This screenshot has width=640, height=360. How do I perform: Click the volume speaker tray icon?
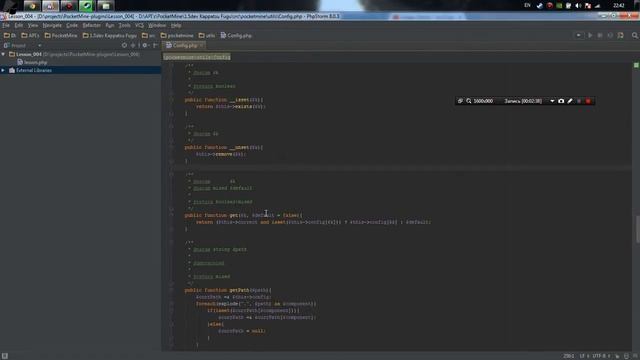coord(578,6)
